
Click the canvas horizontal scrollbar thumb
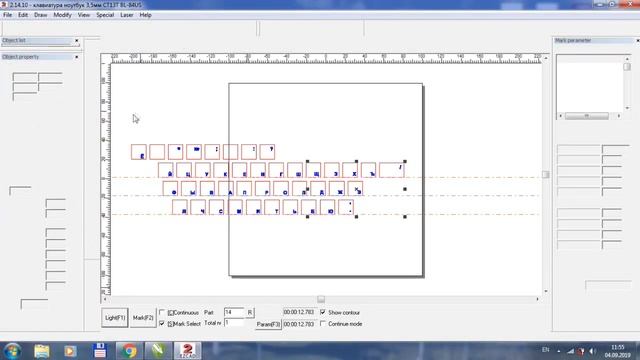321,299
